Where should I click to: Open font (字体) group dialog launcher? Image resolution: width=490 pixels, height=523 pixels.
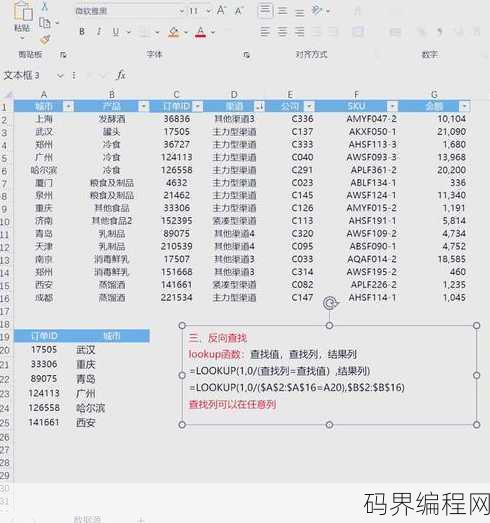[x=246, y=54]
